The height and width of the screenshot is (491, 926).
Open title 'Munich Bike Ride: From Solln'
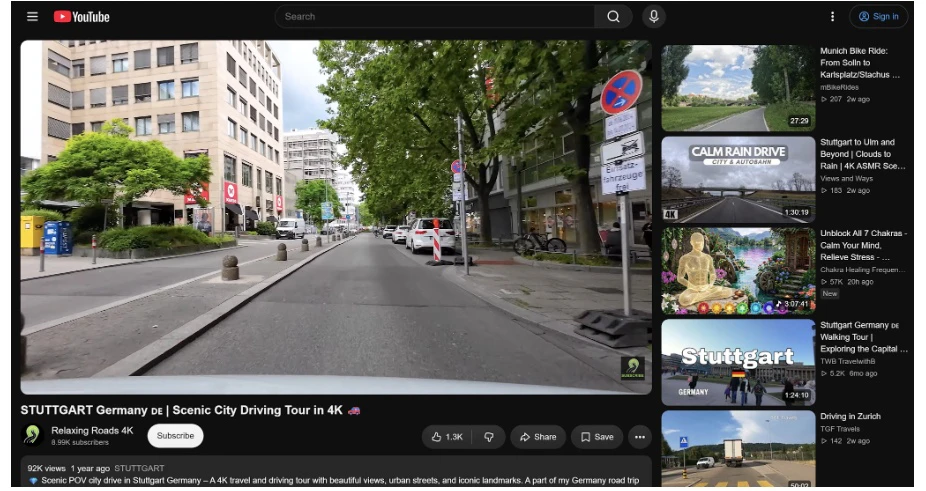pos(860,63)
